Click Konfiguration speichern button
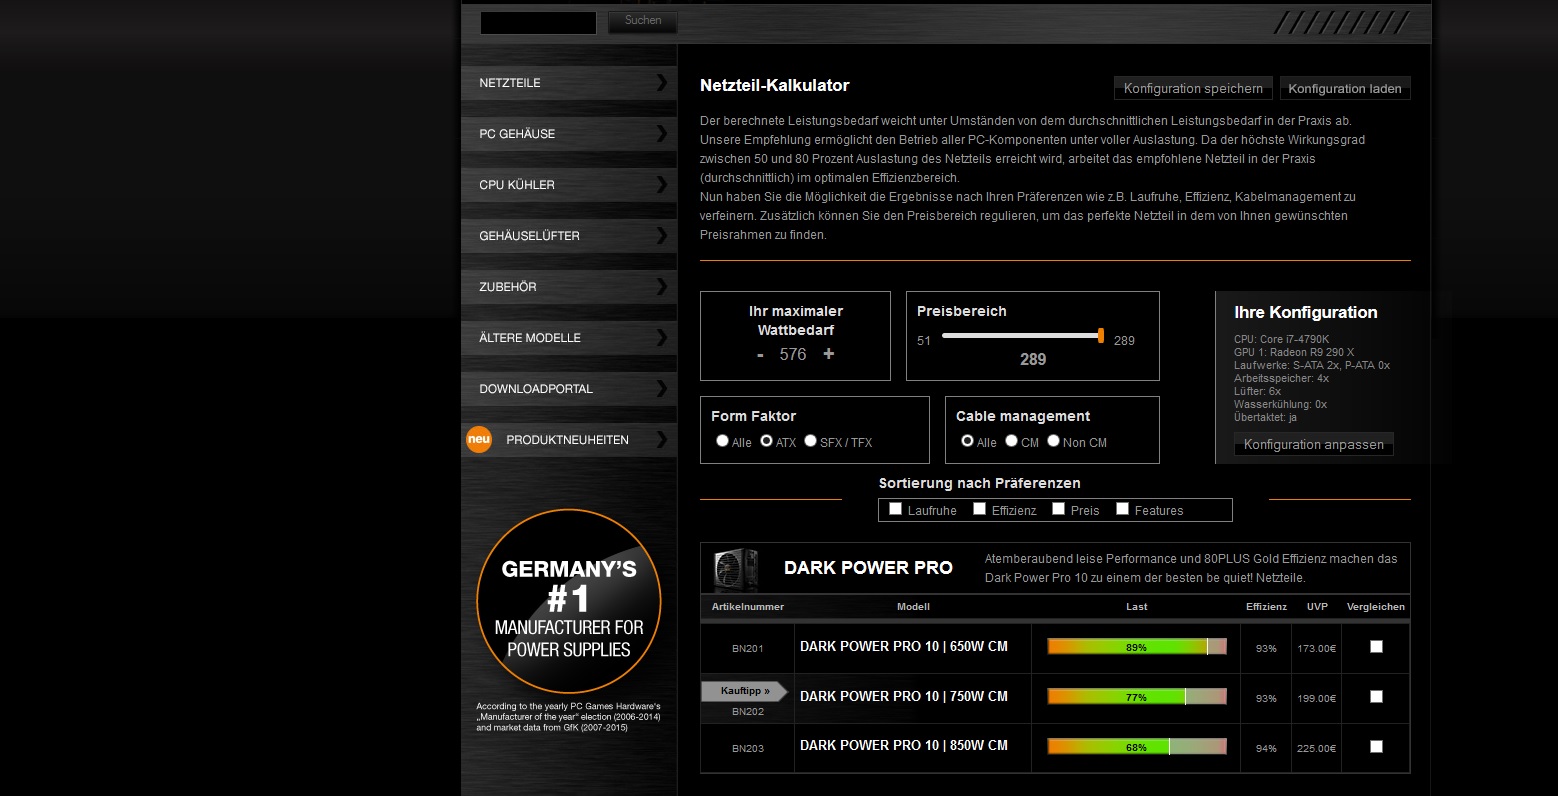 [x=1193, y=88]
